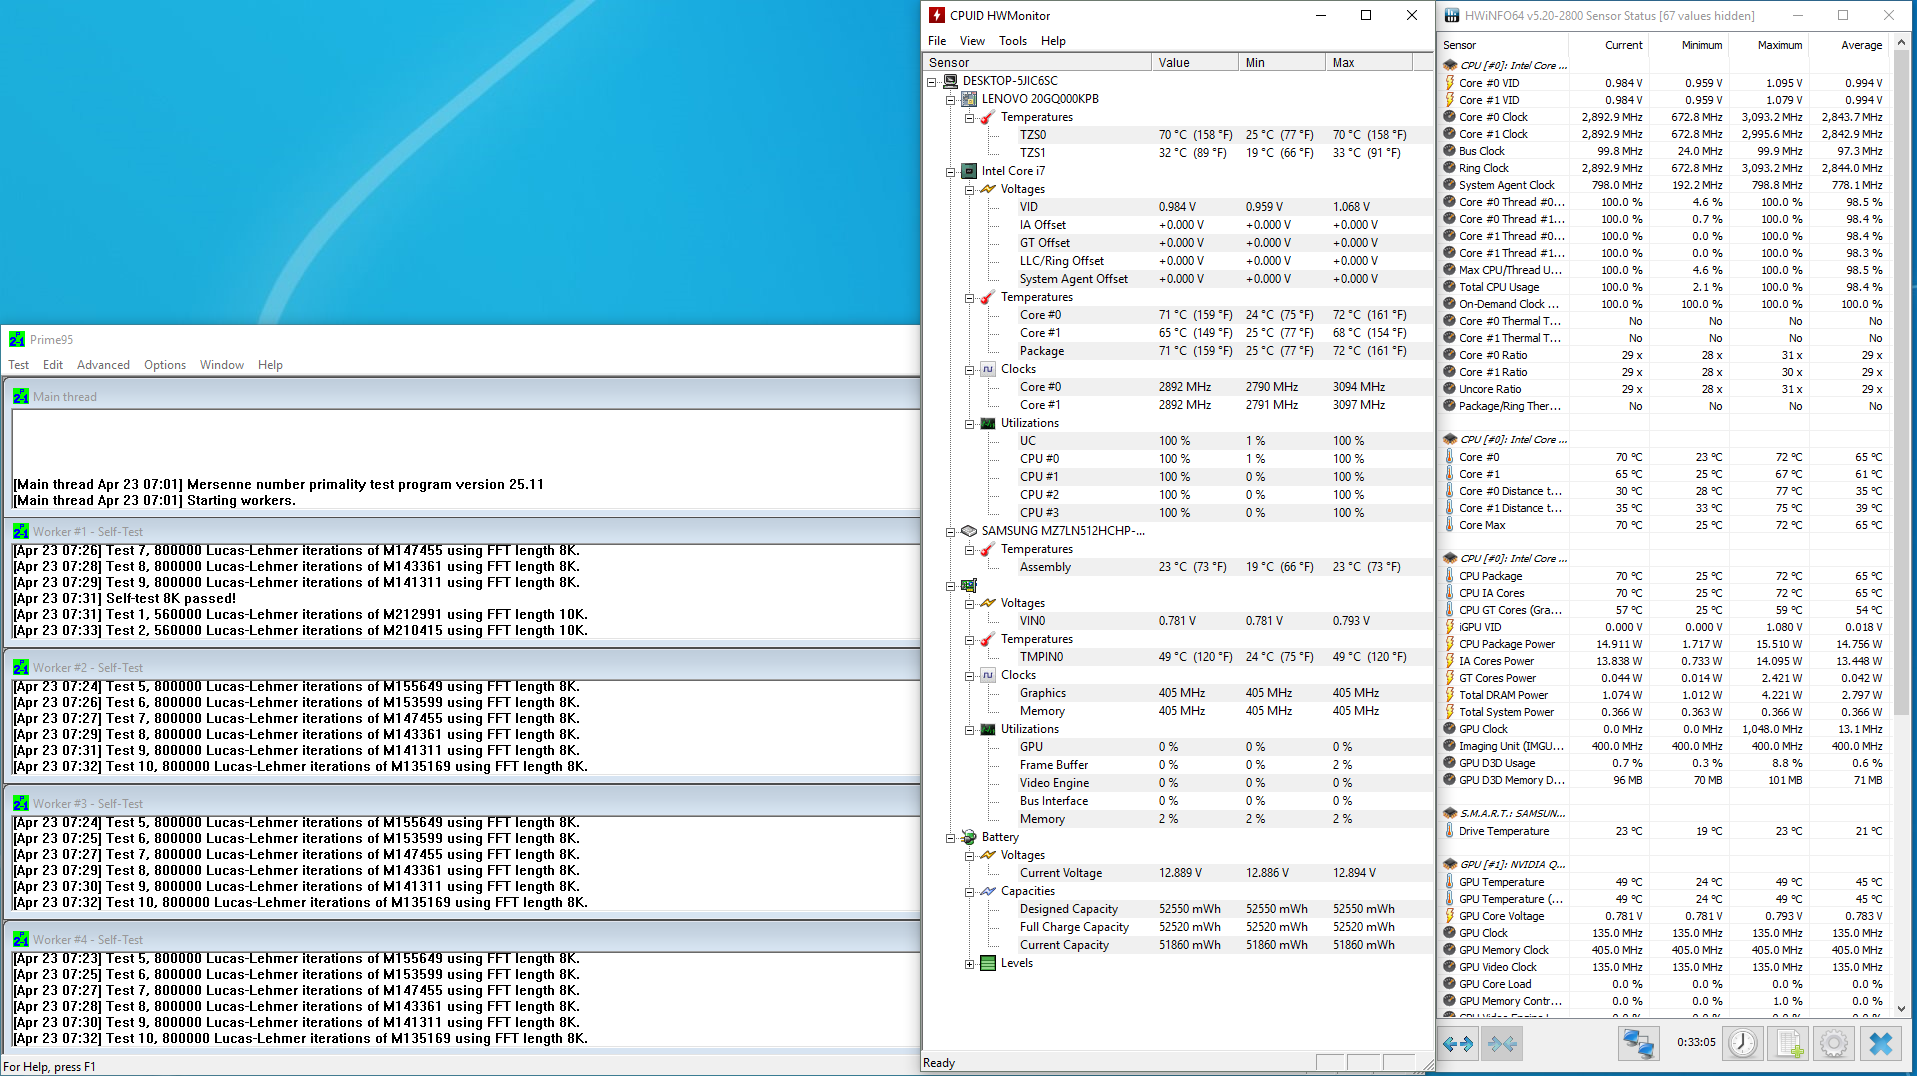Open HWMonitor File menu
Screen dimensions: 1917x1076
pyautogui.click(x=937, y=41)
